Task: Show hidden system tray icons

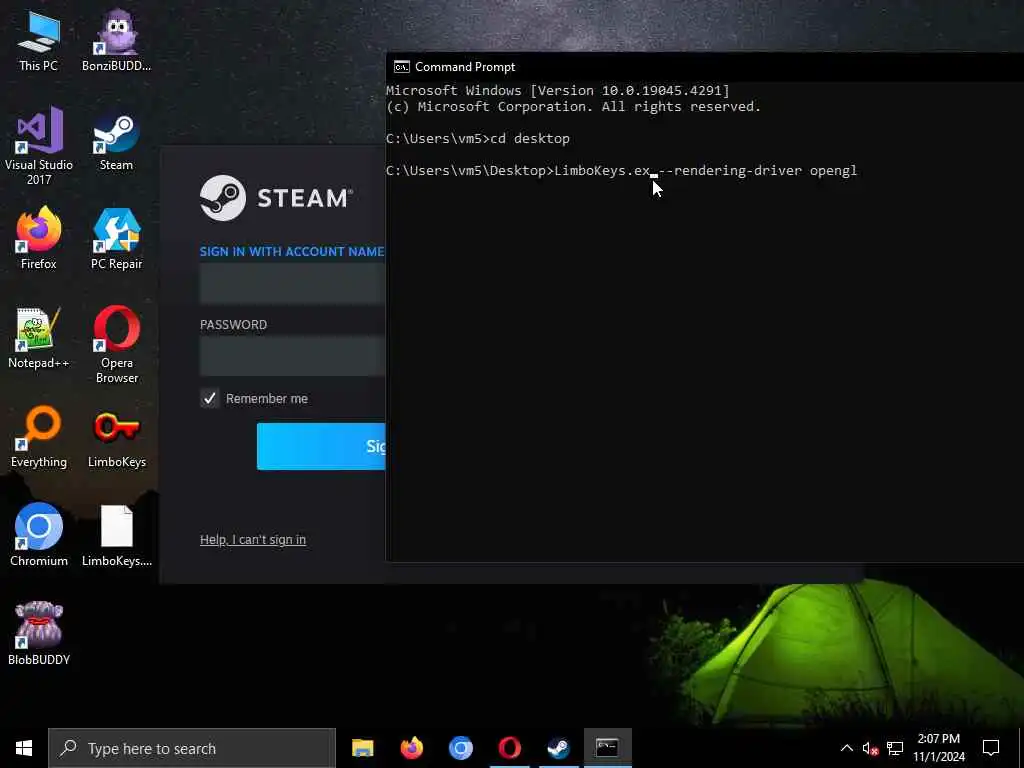Action: (x=846, y=748)
